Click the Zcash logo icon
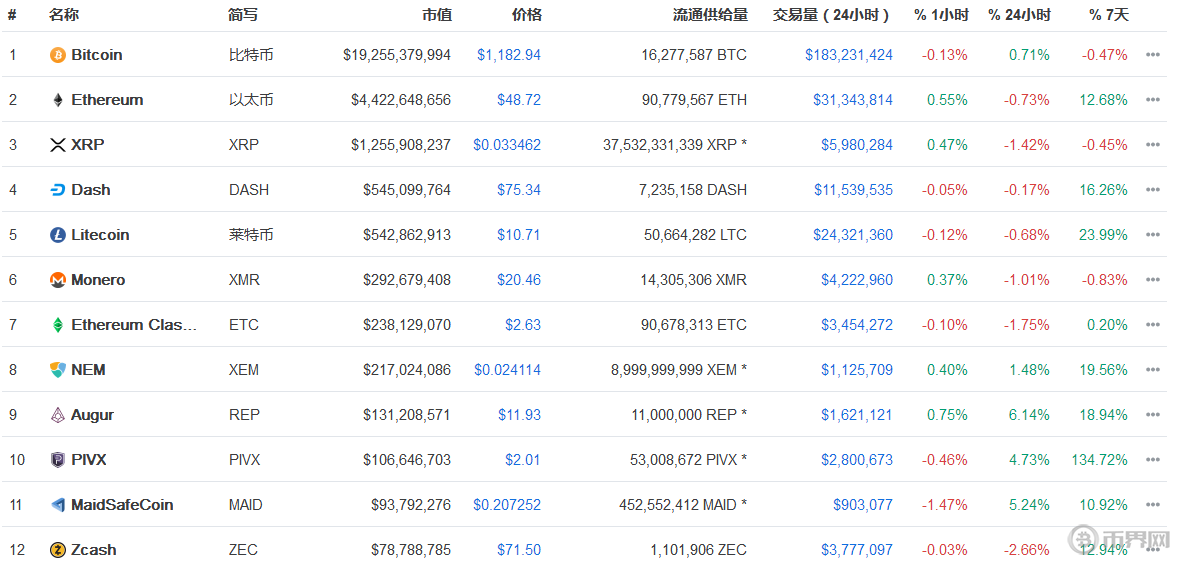This screenshot has width=1181, height=567. coord(58,550)
